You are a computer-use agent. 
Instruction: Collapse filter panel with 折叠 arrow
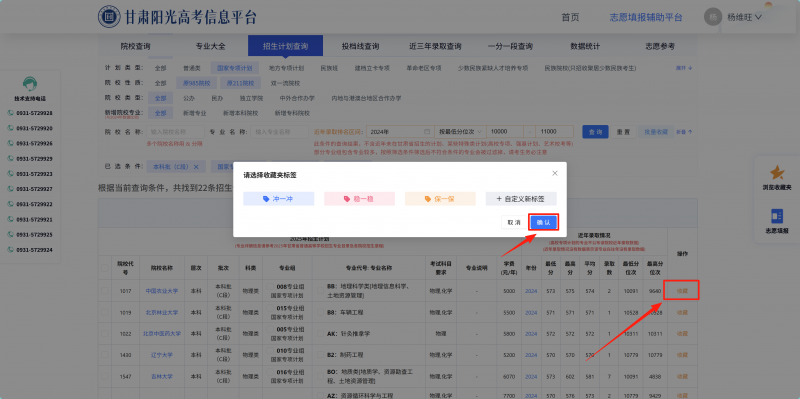tap(684, 132)
